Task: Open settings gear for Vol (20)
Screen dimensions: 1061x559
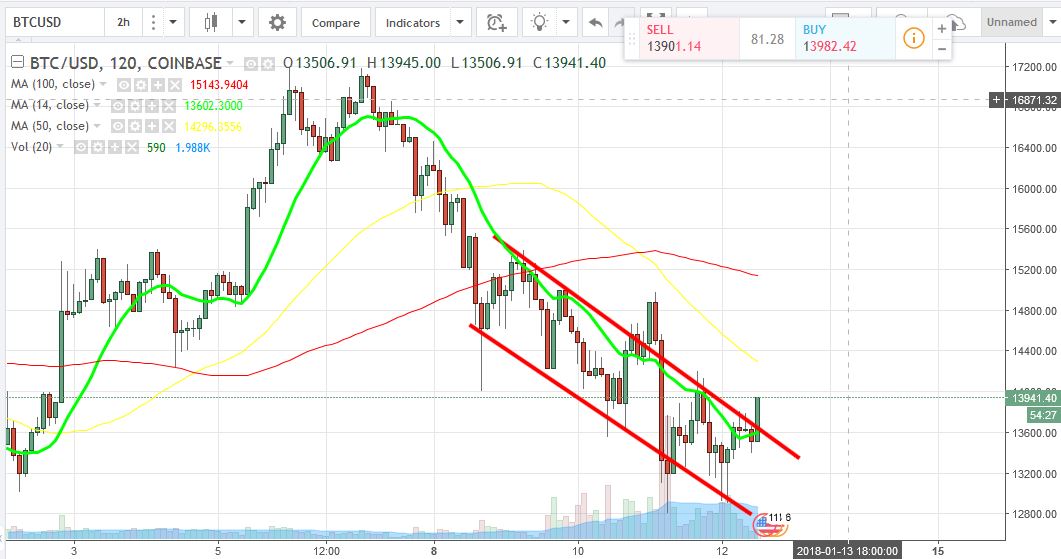Action: [98, 148]
